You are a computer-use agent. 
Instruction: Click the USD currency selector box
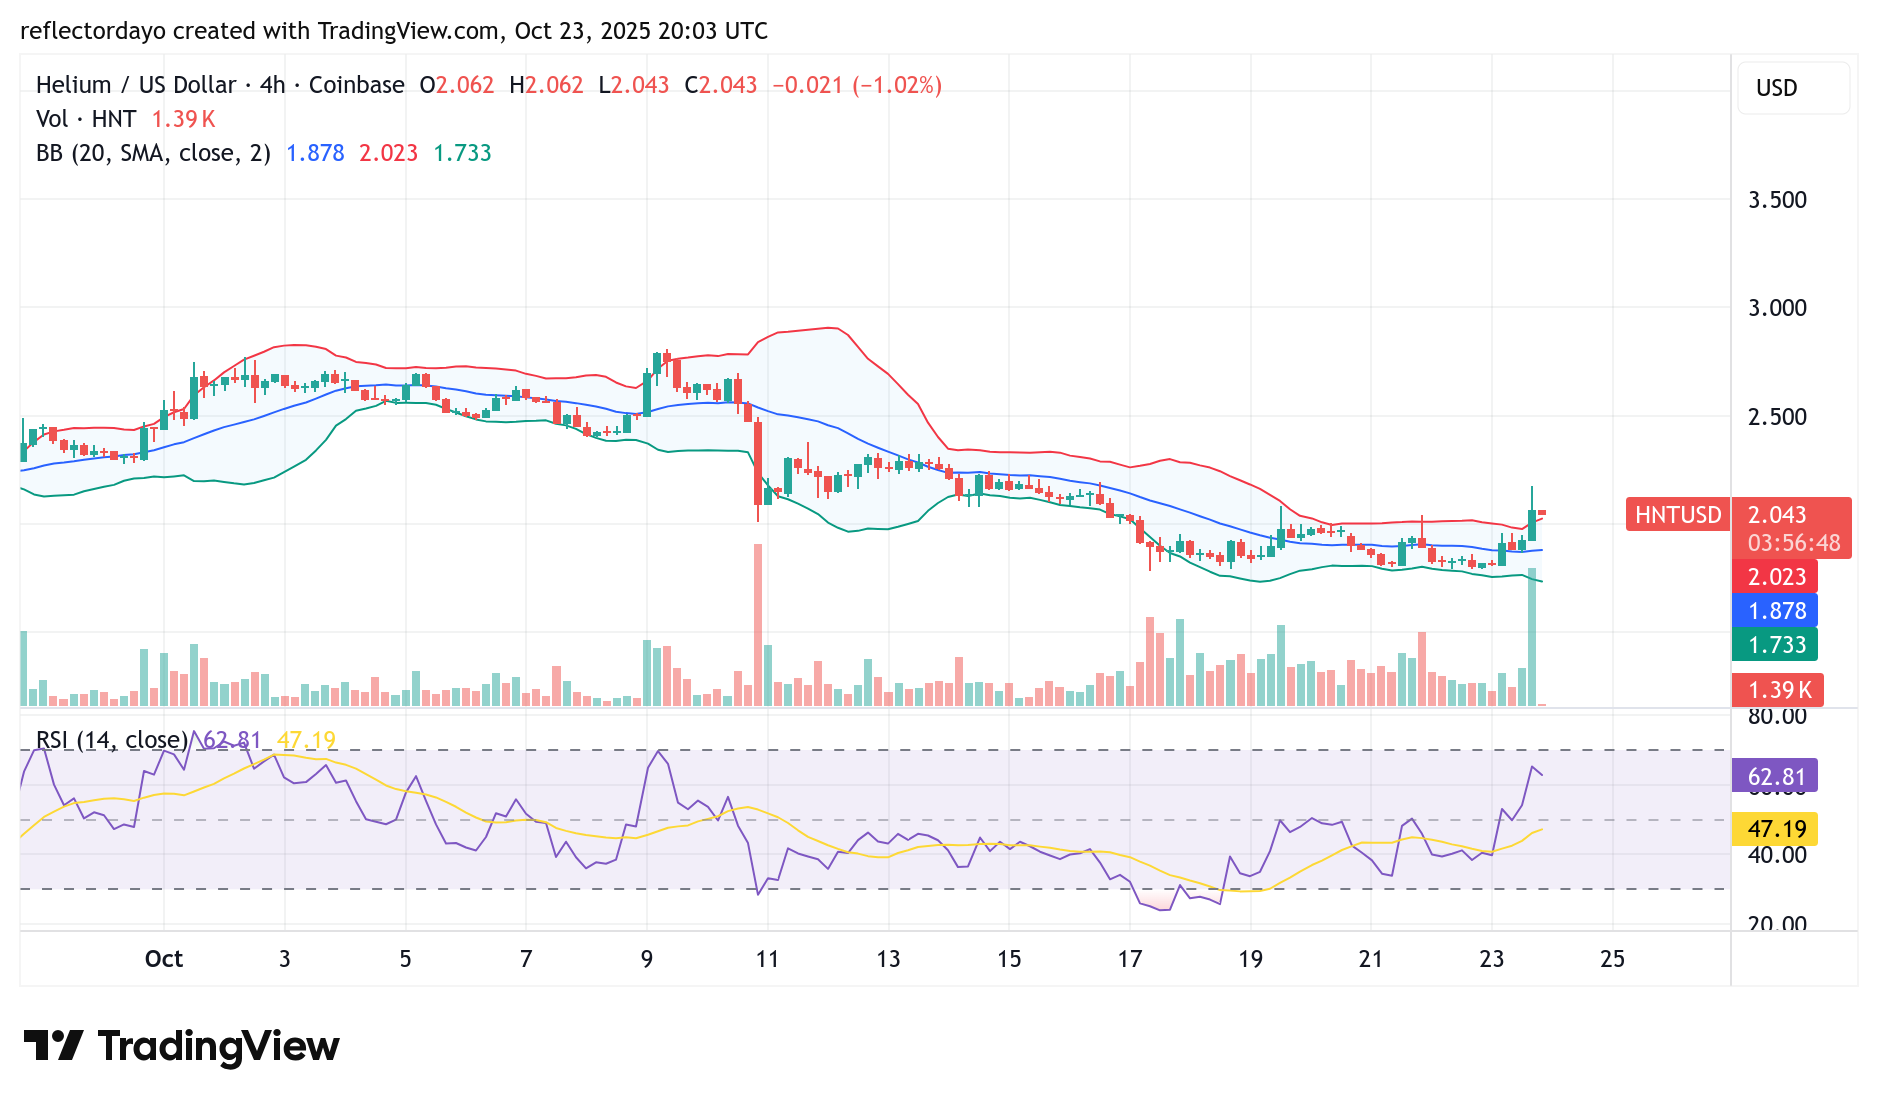coord(1793,88)
